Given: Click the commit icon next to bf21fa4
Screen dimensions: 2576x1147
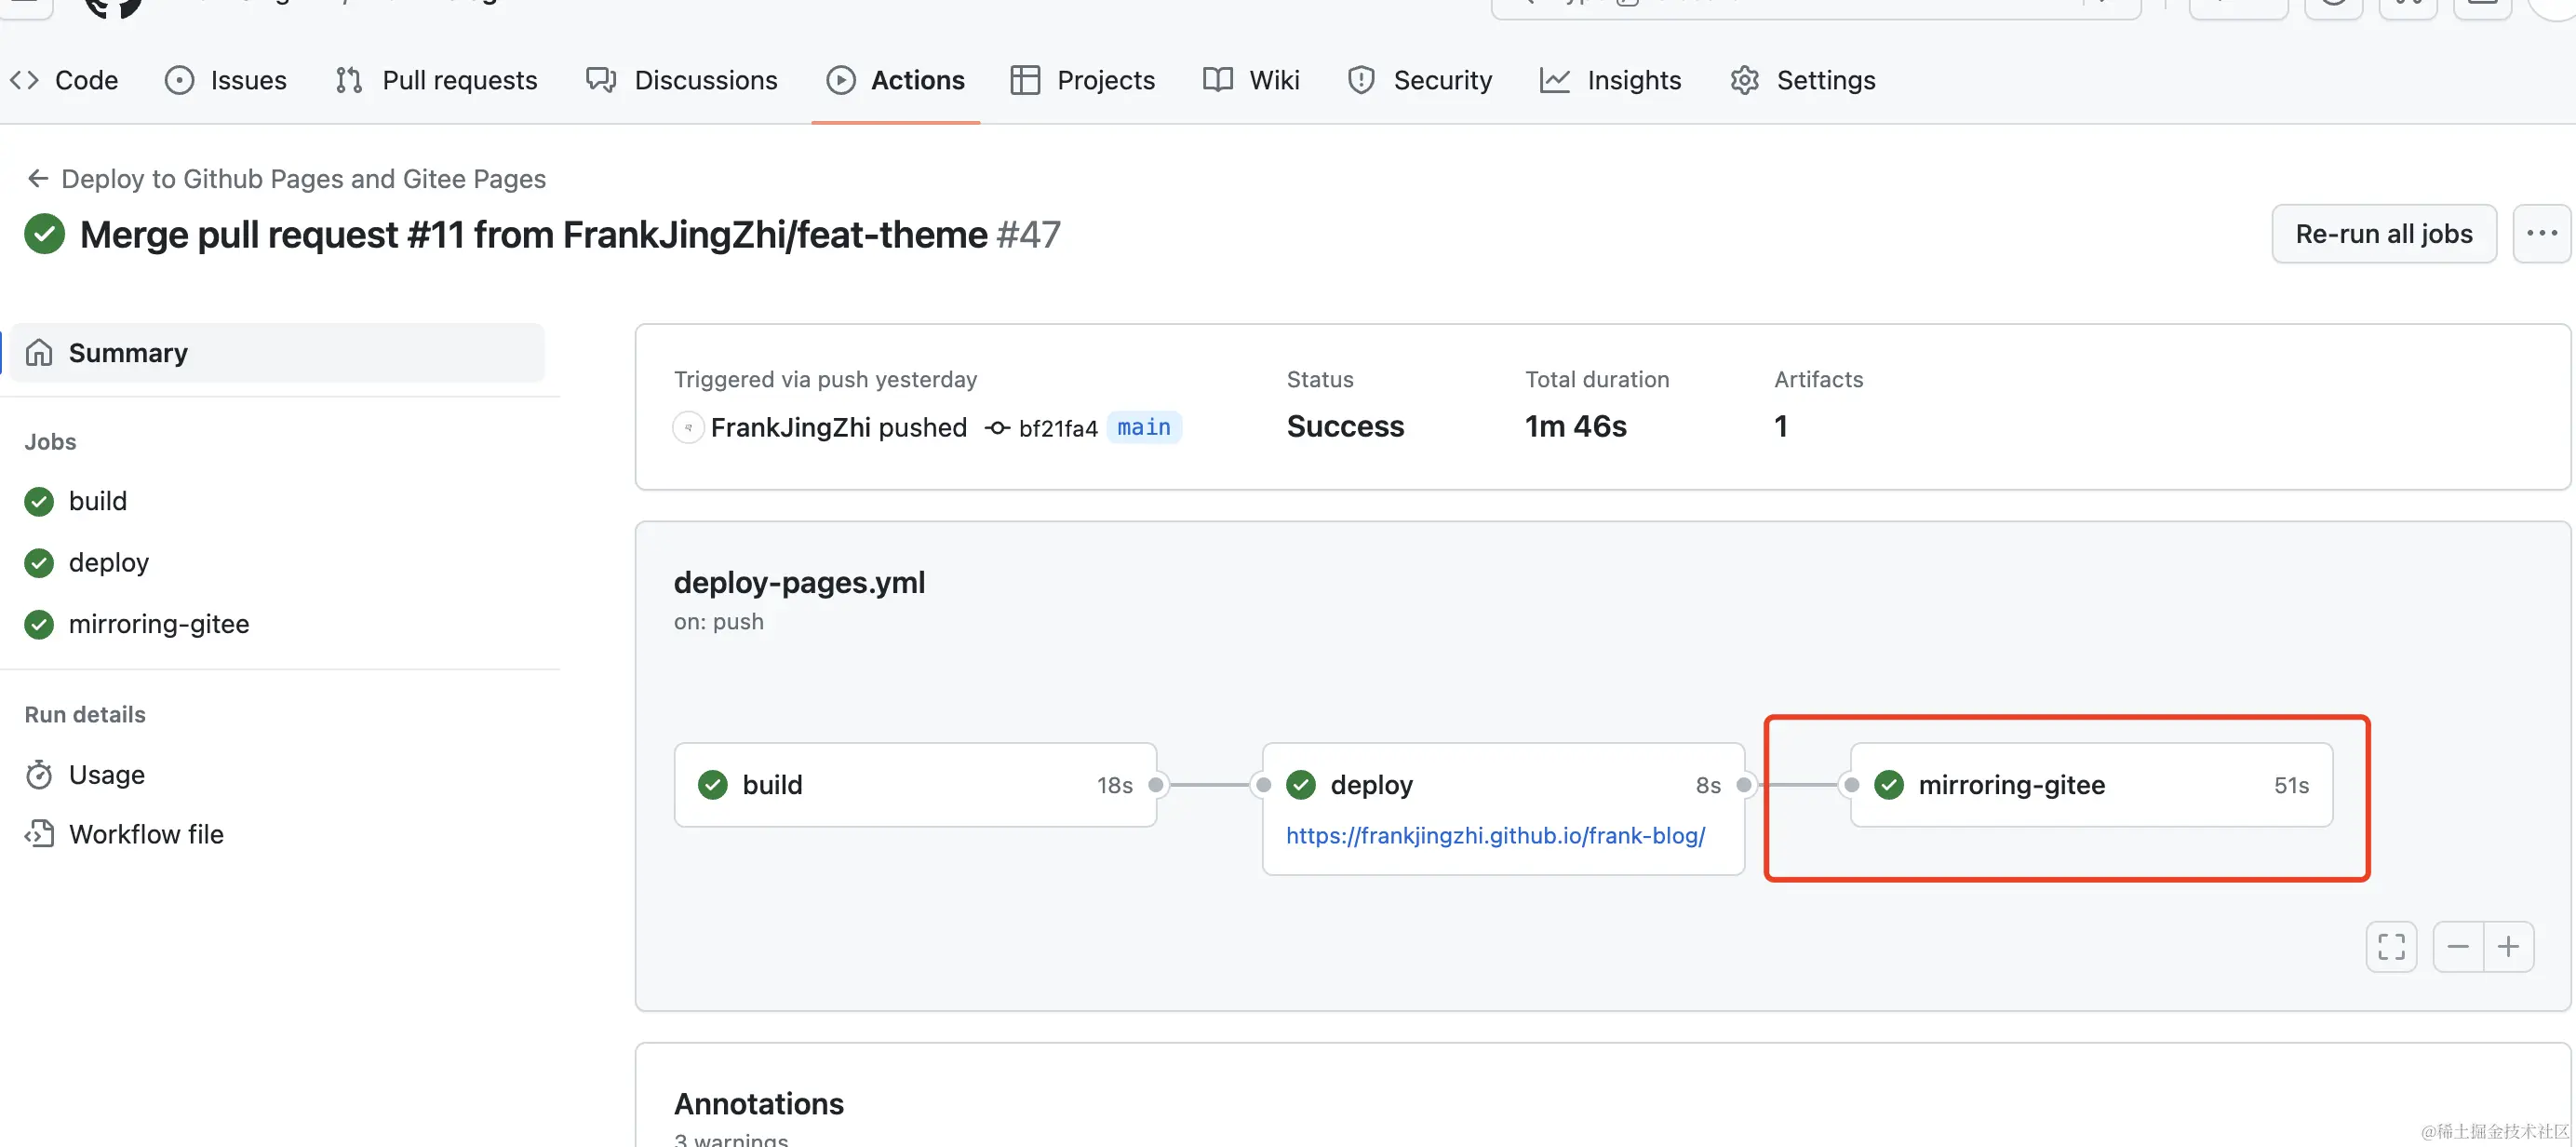Looking at the screenshot, I should (x=997, y=427).
